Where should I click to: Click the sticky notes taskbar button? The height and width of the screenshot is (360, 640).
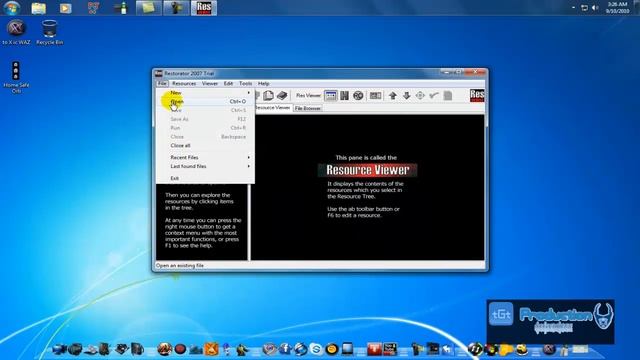(149, 8)
